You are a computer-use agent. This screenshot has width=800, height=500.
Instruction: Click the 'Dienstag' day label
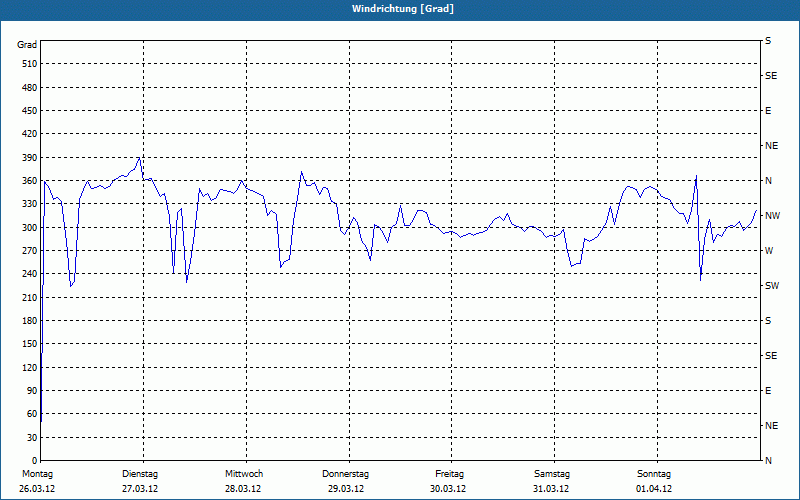click(x=140, y=474)
